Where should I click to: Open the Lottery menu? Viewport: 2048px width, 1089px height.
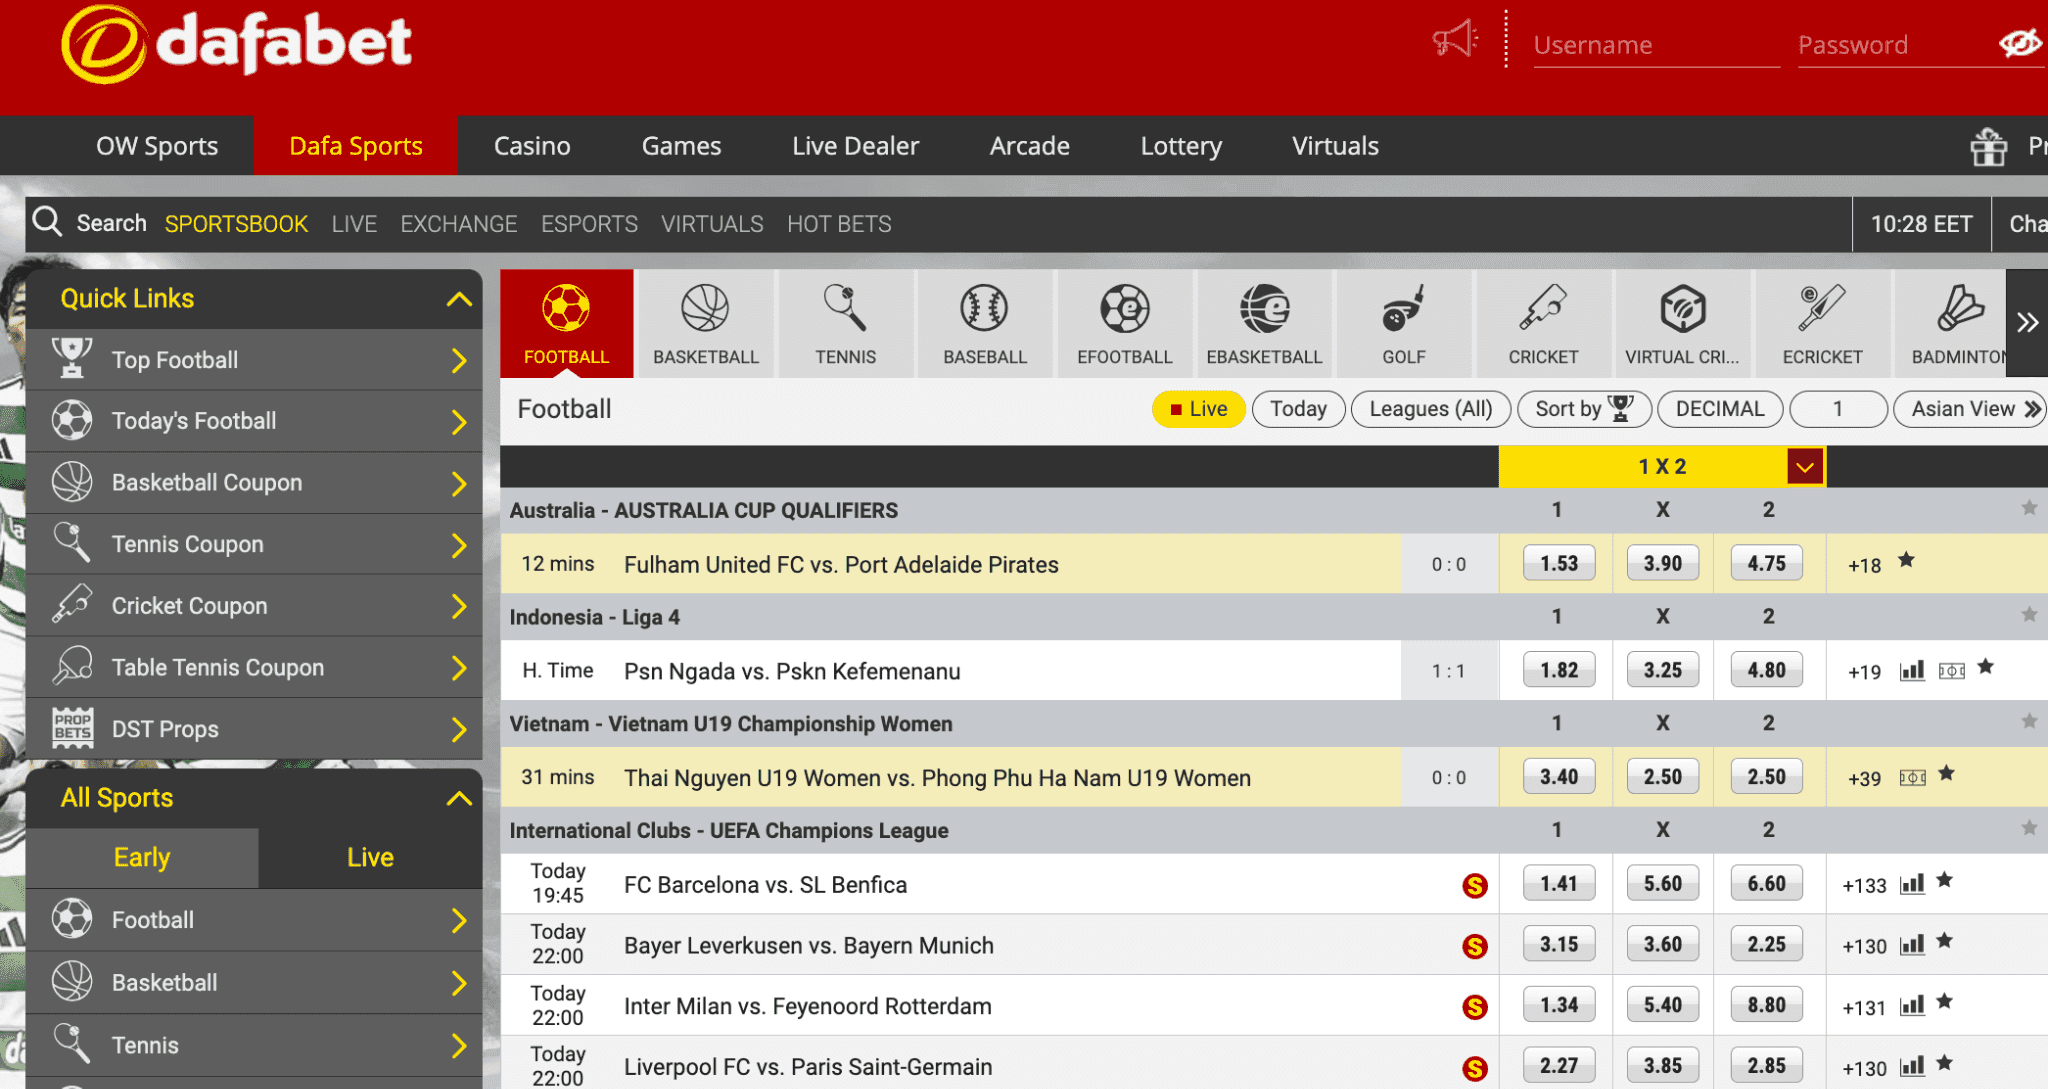(x=1181, y=146)
